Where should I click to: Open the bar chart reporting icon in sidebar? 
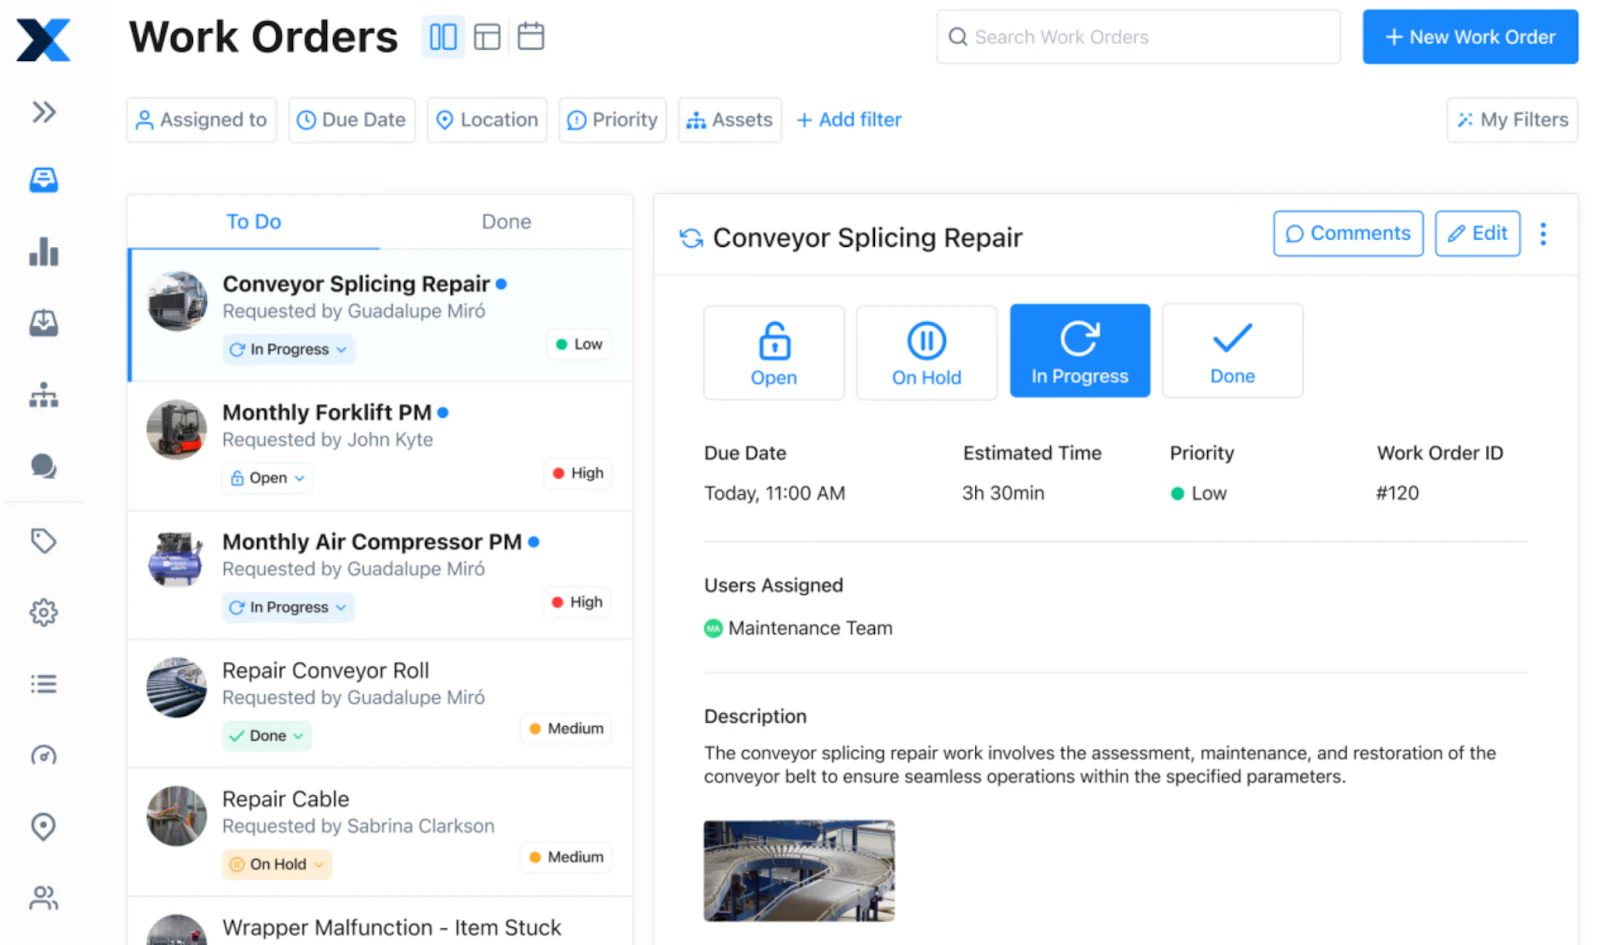[43, 251]
